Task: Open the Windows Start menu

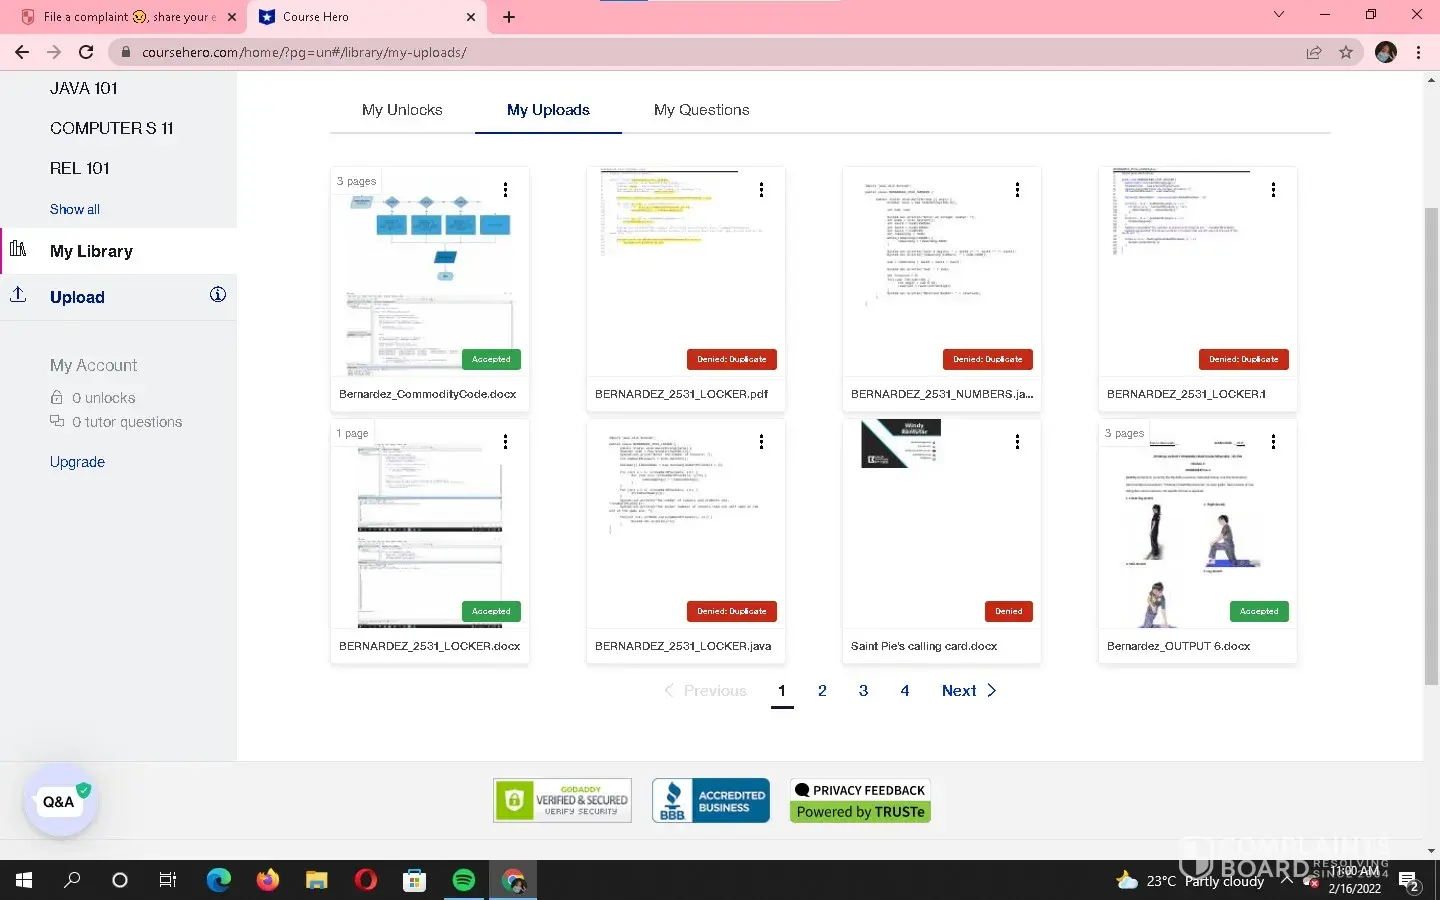Action: pos(24,880)
